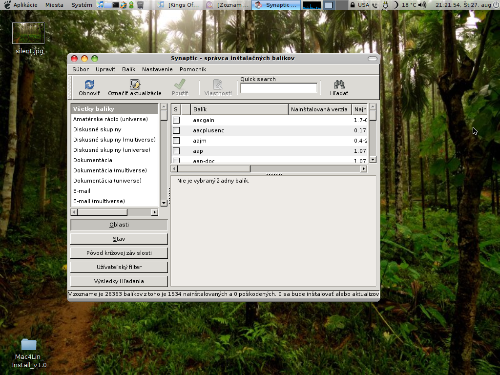The height and width of the screenshot is (375, 500).
Task: Select the aacgain package row
Action: [x=269, y=120]
